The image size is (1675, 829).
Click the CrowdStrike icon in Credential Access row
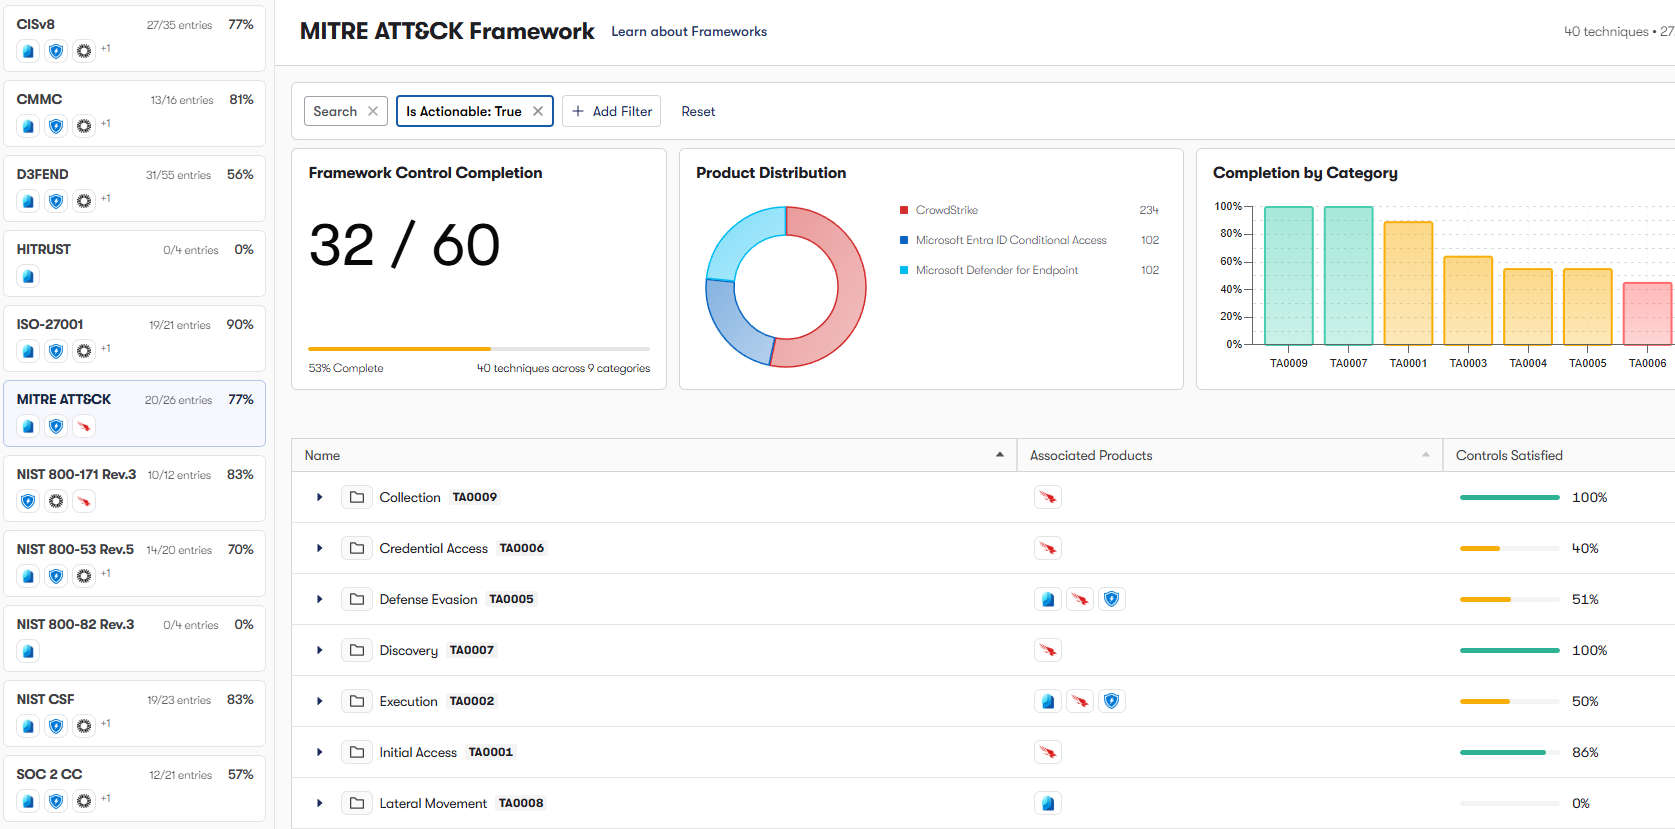(1048, 548)
